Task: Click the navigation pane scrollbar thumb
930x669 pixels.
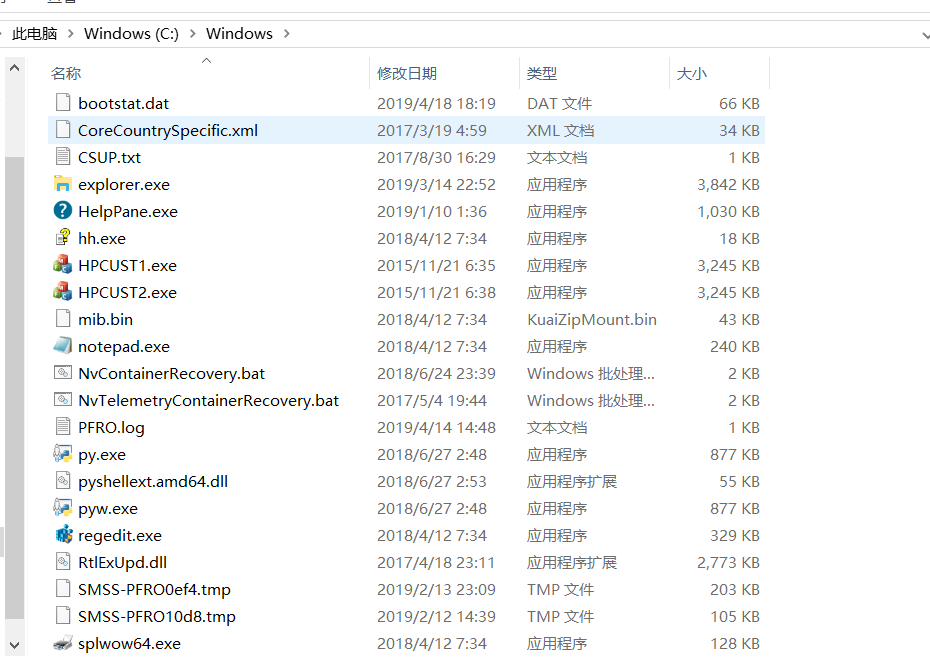Action: pos(15,388)
